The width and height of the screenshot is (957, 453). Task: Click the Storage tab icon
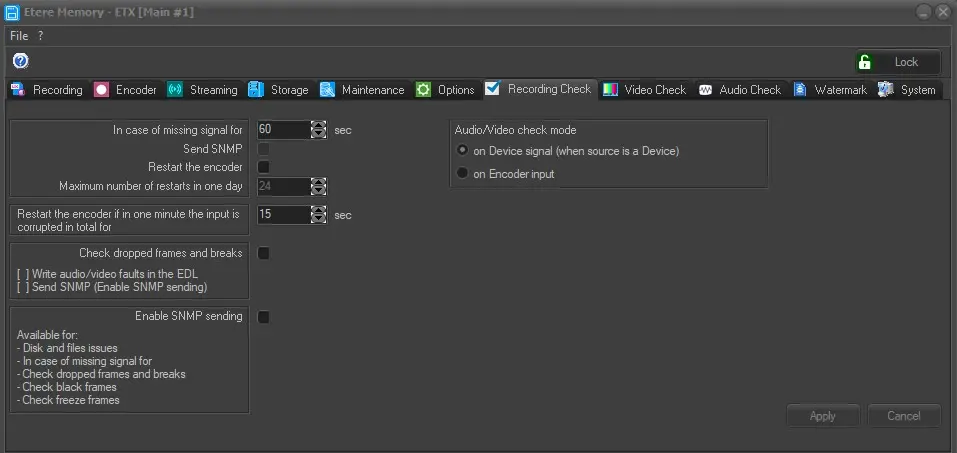(256, 90)
